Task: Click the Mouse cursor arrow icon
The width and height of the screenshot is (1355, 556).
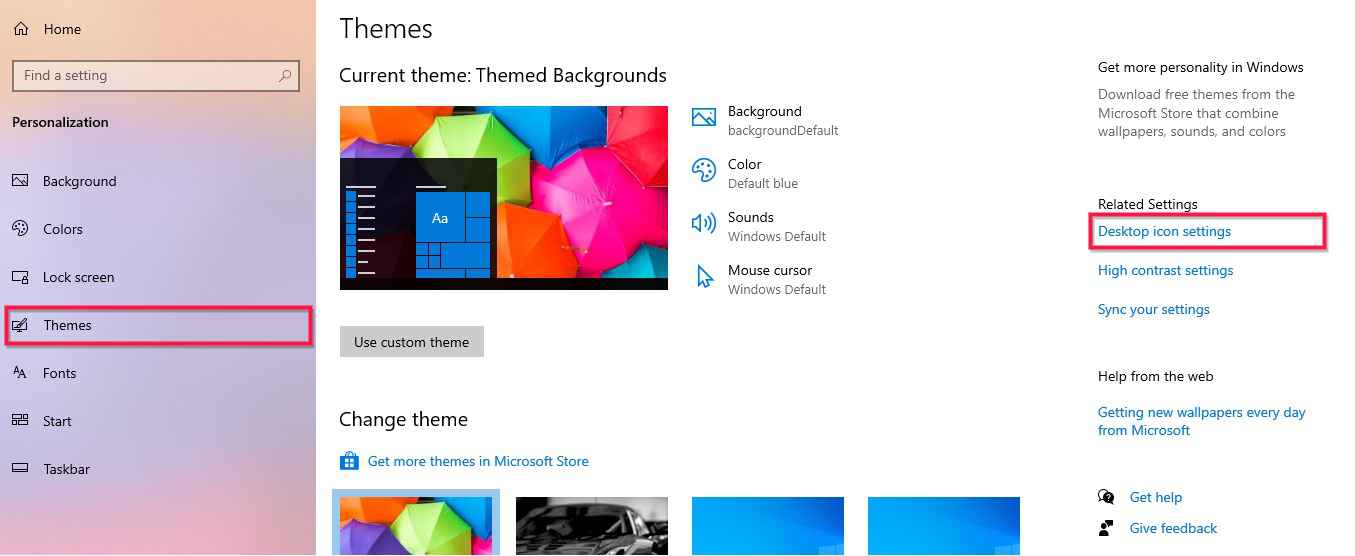Action: click(x=705, y=277)
